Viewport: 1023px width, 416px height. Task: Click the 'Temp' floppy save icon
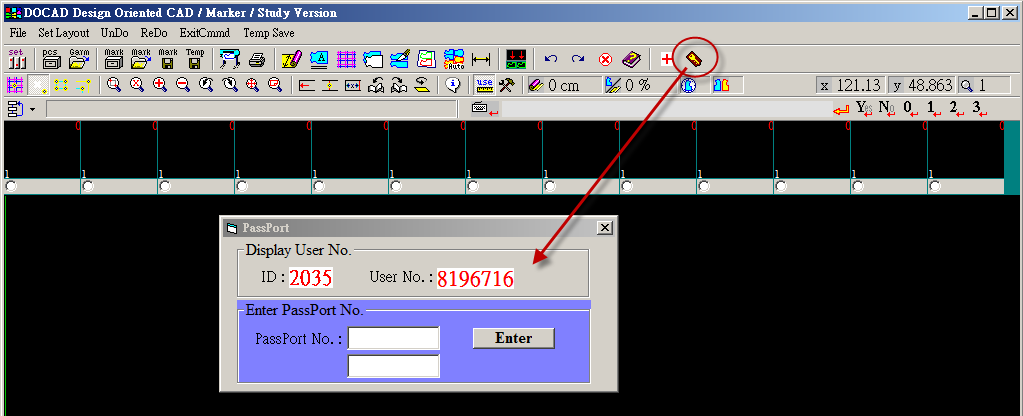[194, 59]
